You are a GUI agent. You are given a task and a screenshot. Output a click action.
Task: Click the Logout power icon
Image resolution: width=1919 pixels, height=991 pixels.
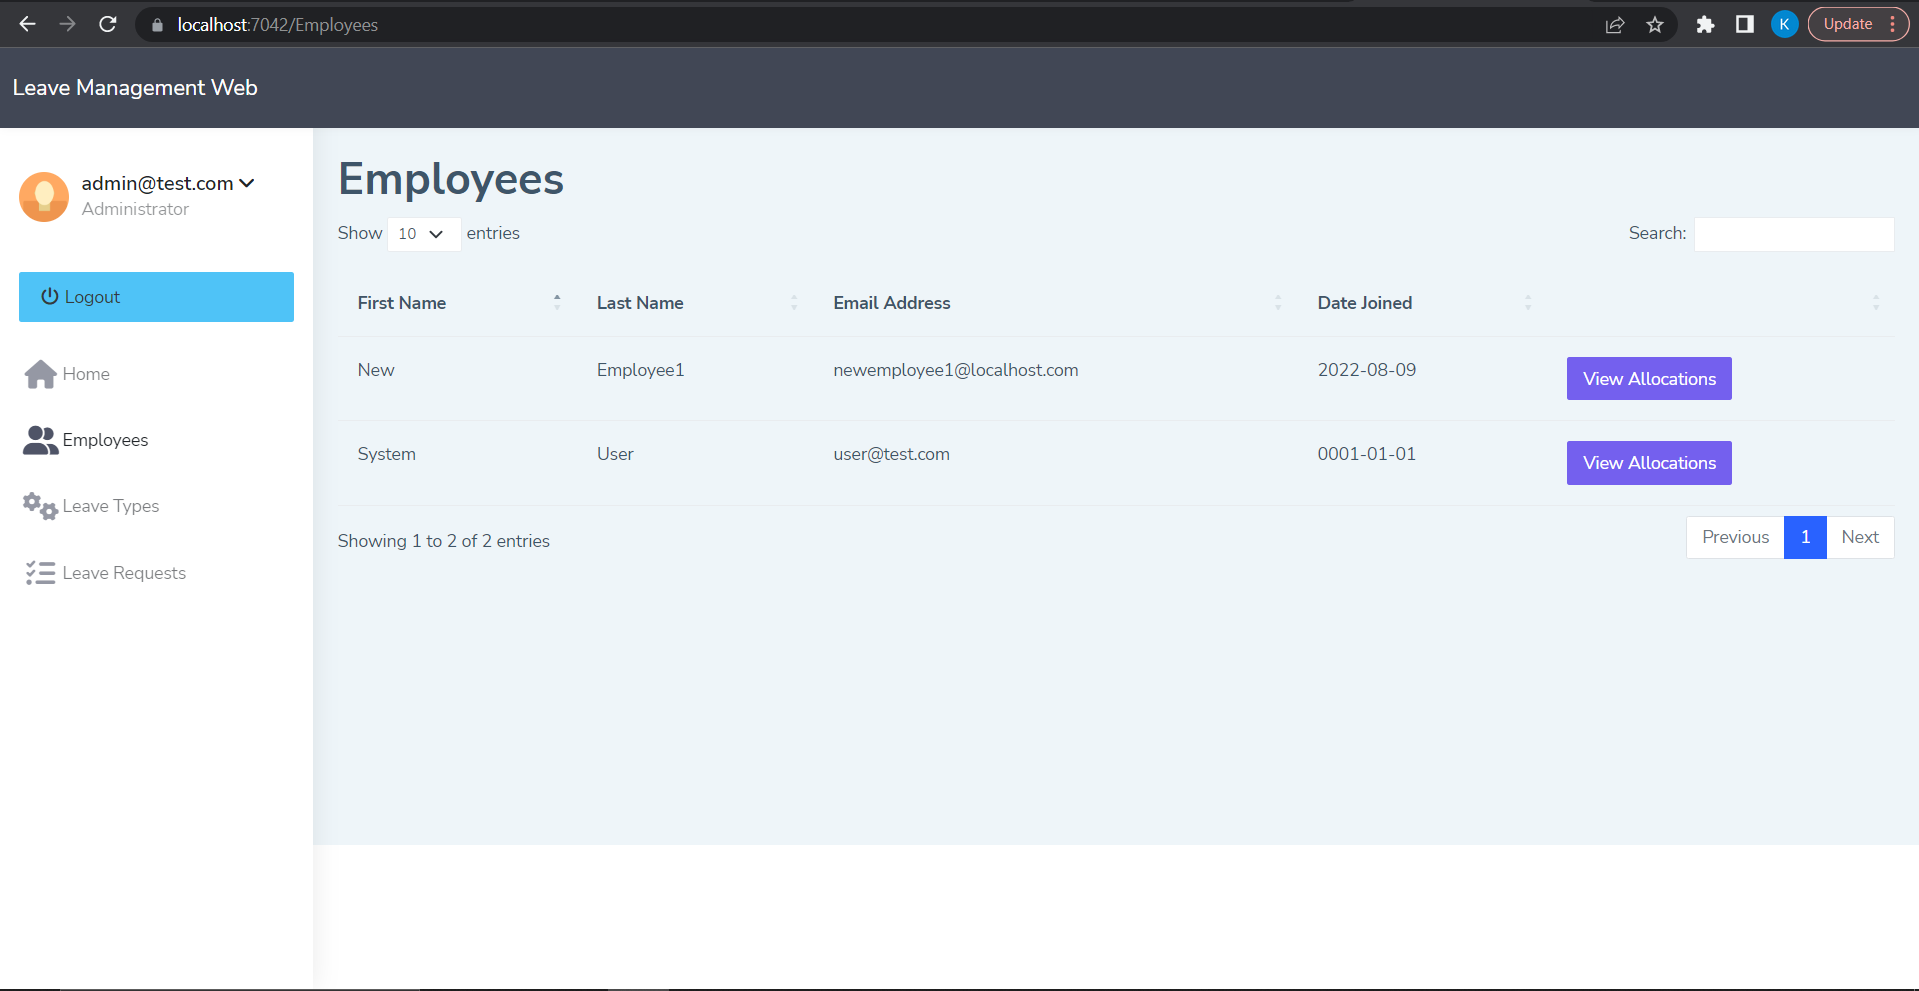tap(50, 296)
